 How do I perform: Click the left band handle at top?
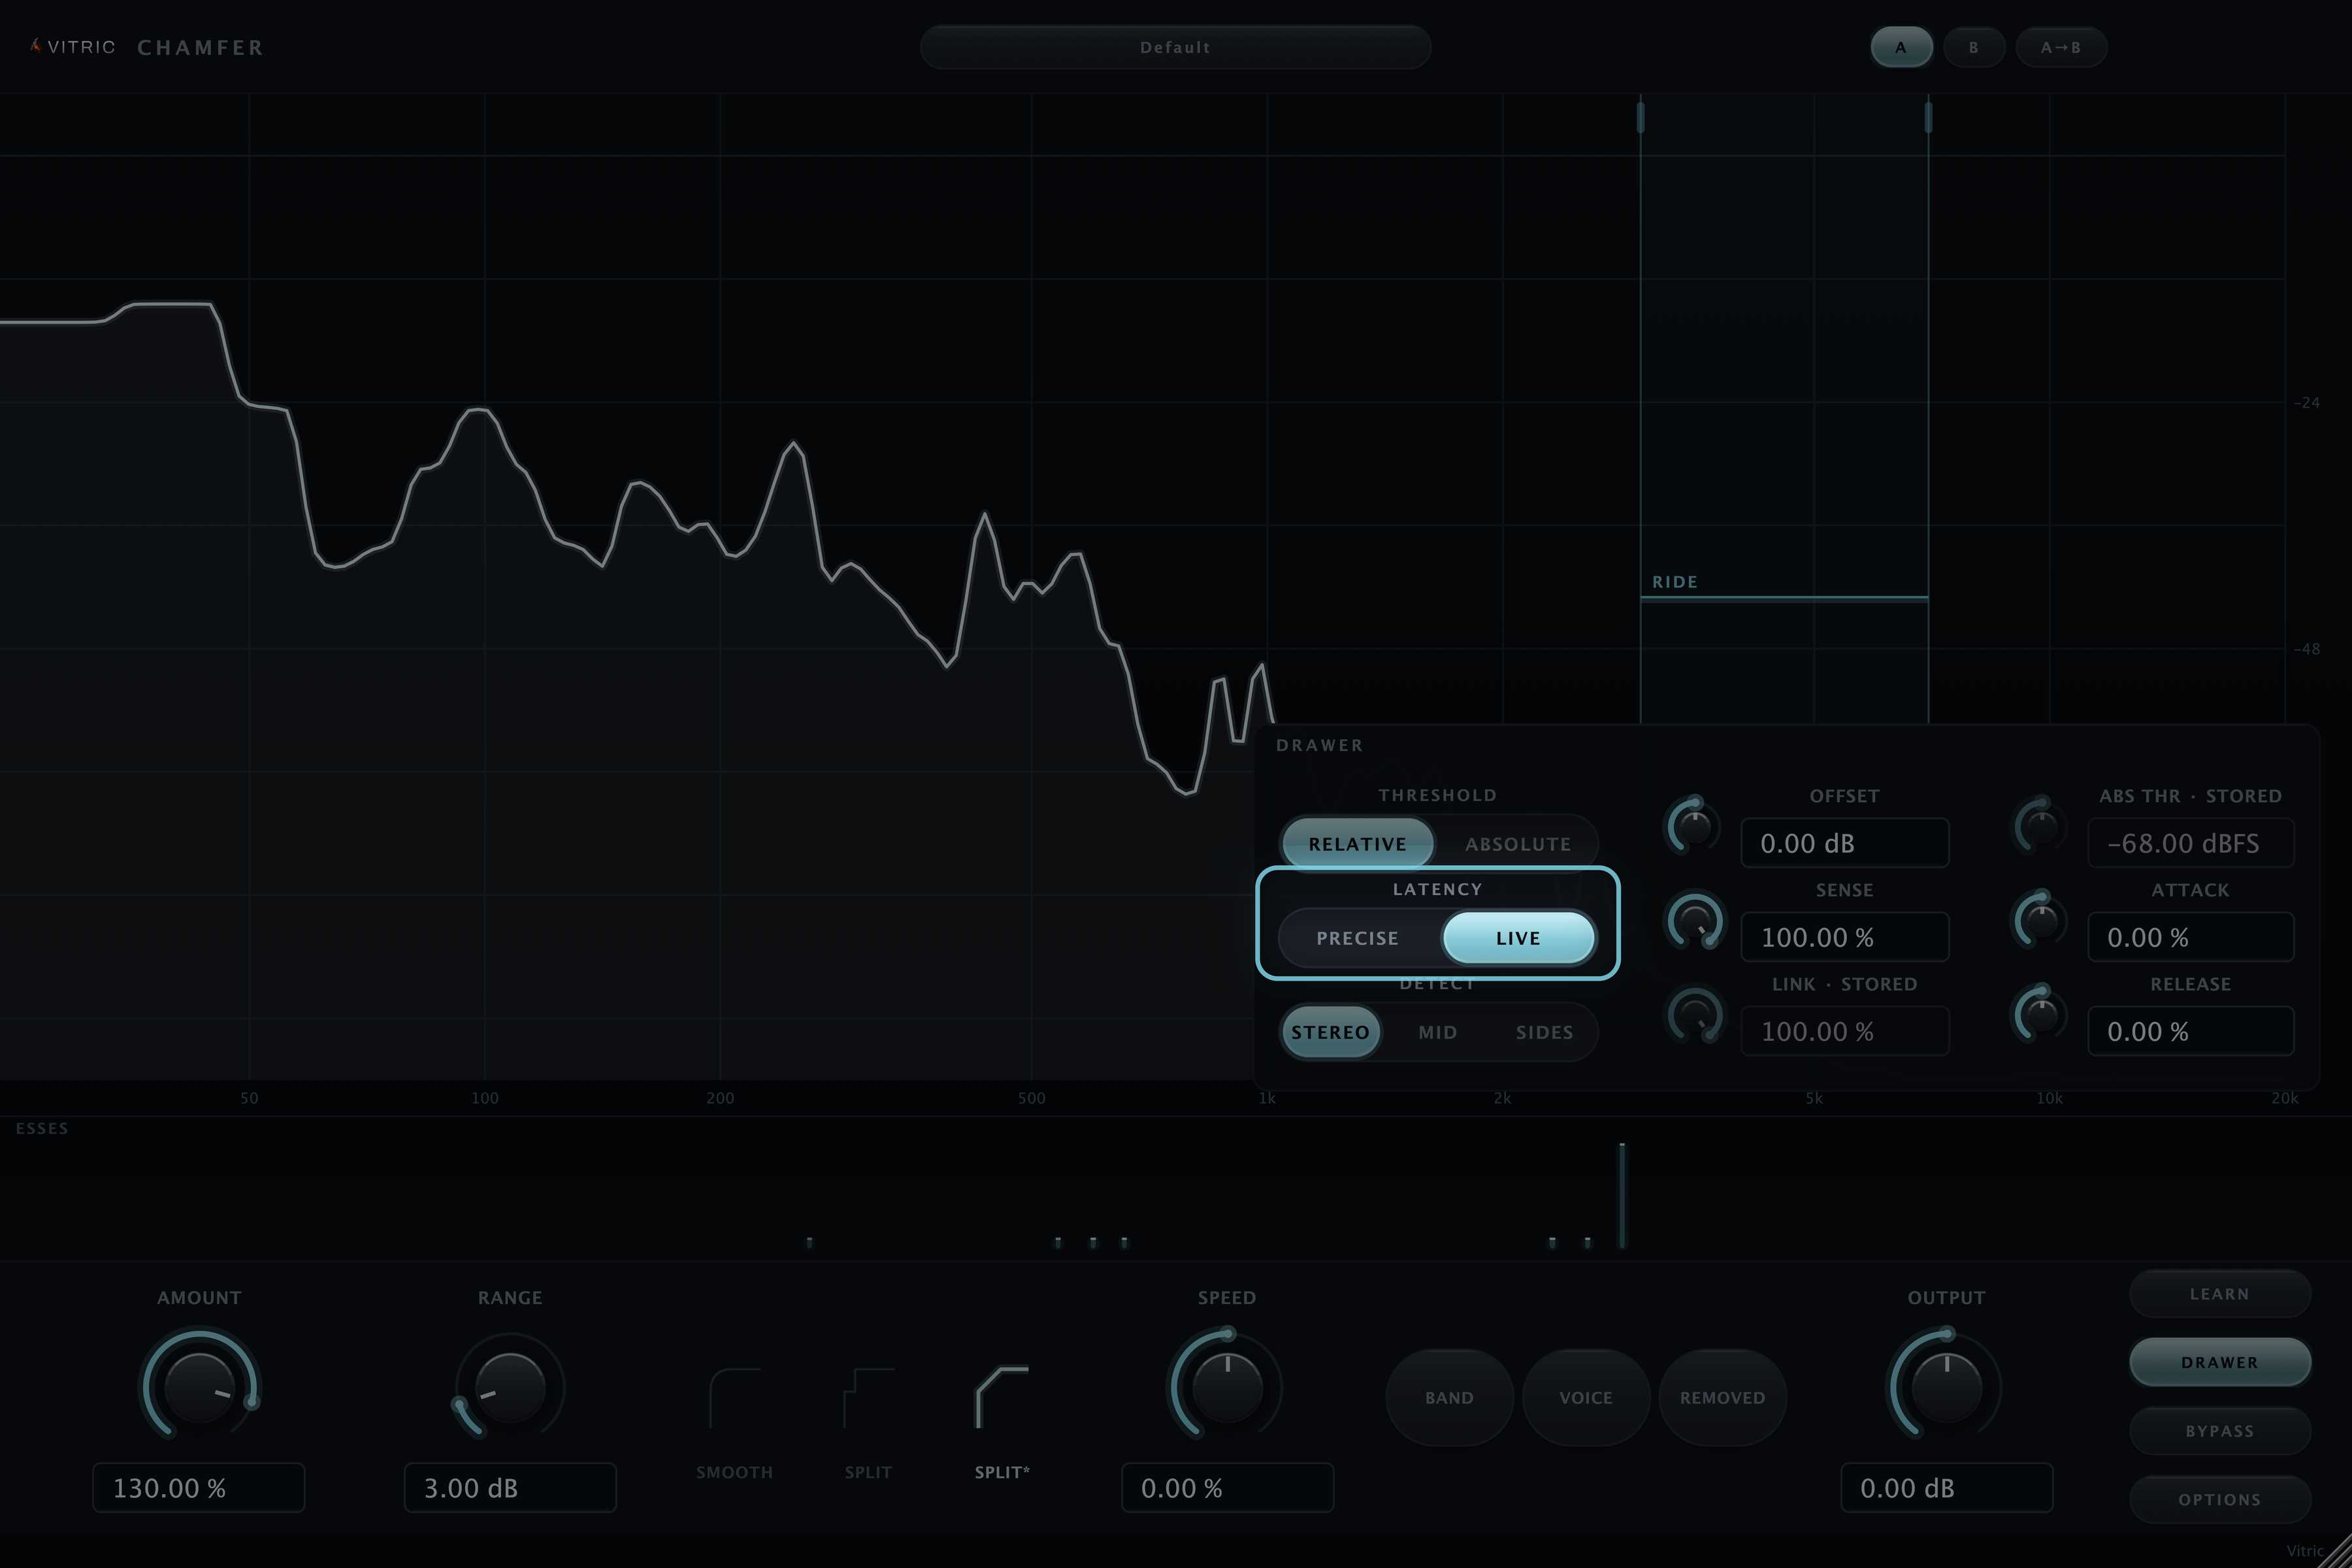coord(1640,117)
